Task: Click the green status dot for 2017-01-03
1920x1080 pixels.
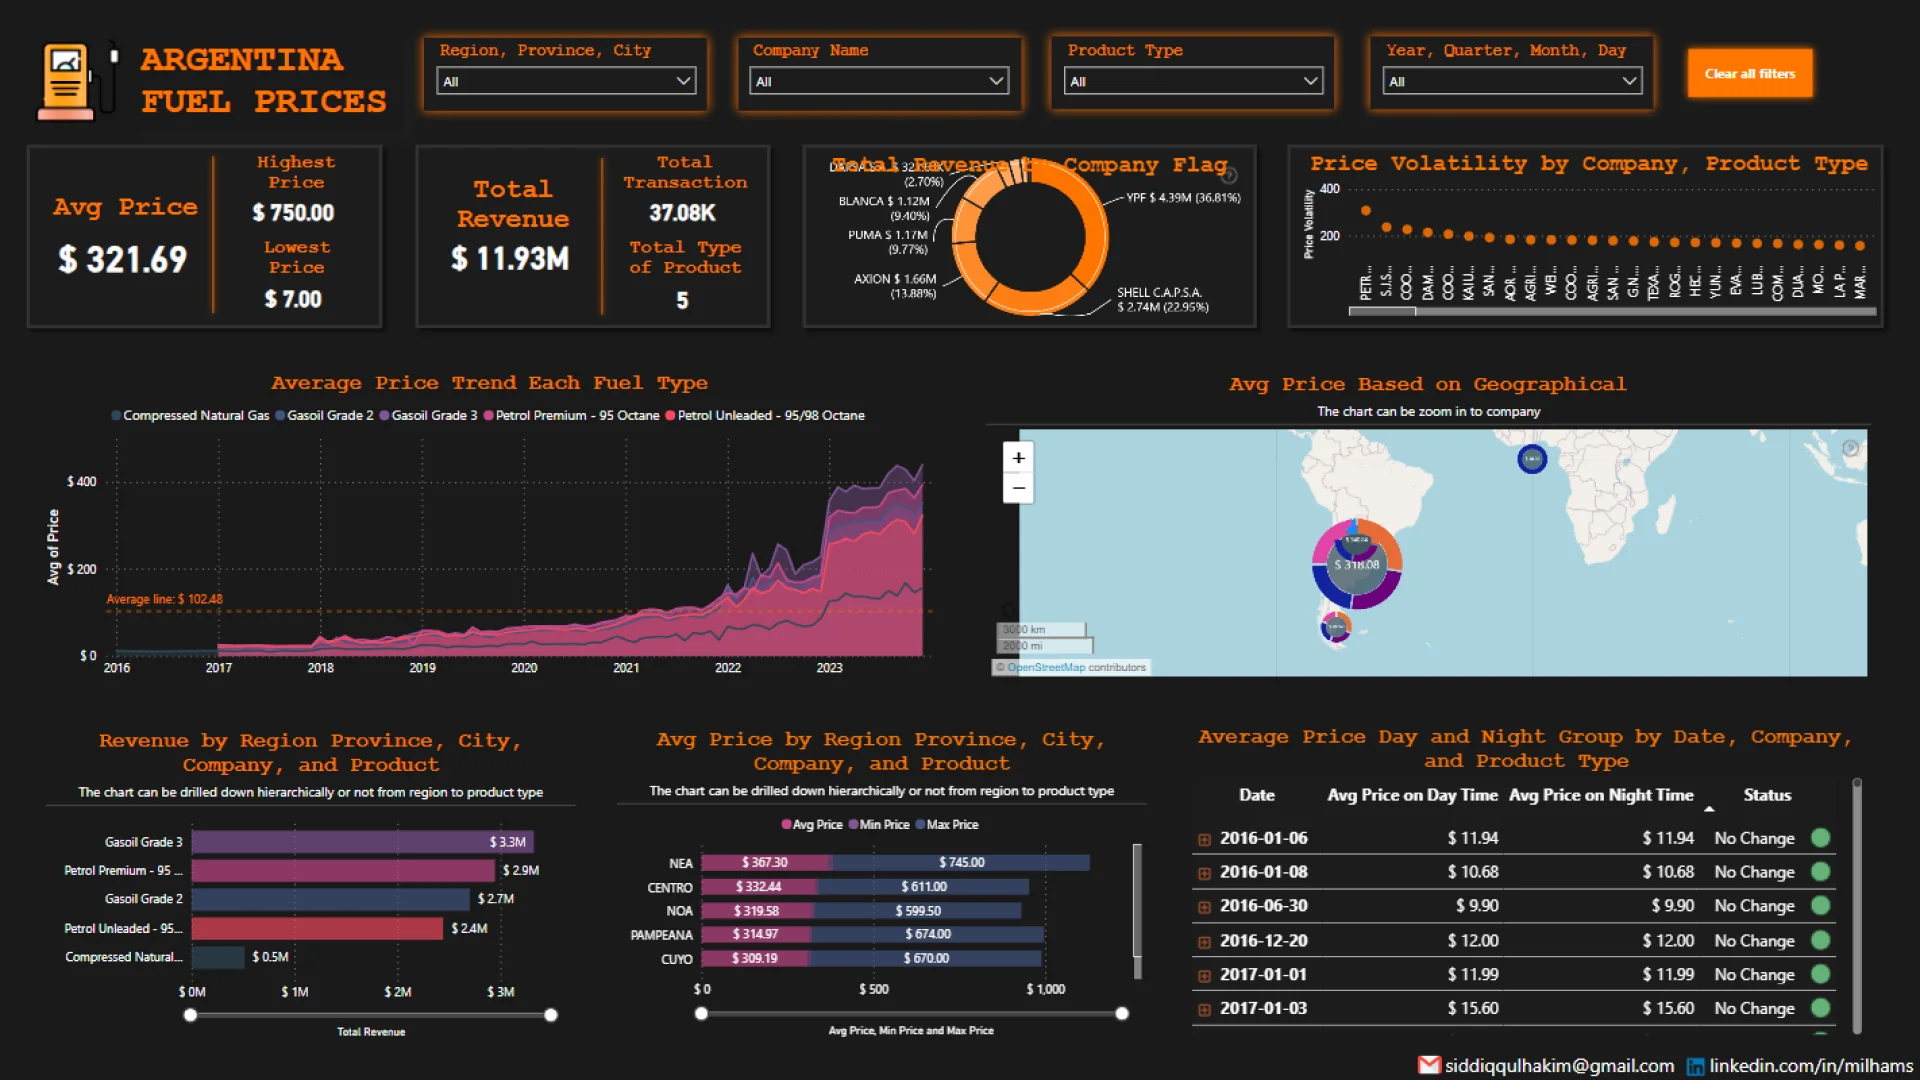Action: [x=1821, y=1009]
